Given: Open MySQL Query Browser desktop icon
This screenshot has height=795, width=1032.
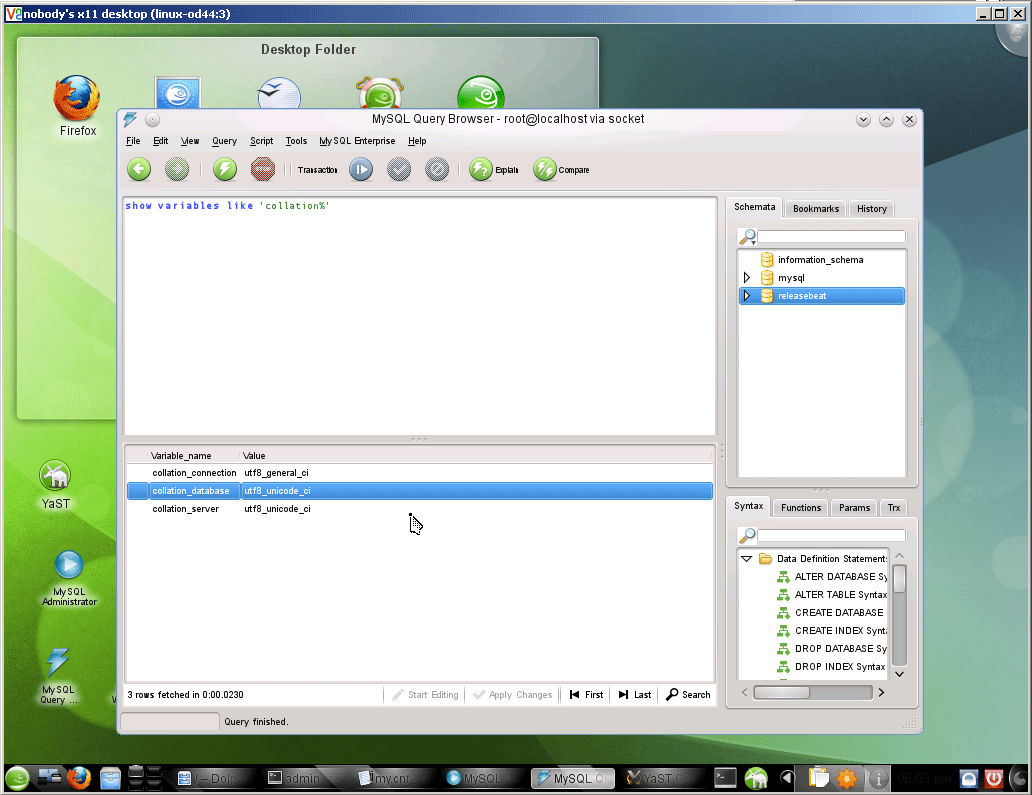Looking at the screenshot, I should 58,676.
